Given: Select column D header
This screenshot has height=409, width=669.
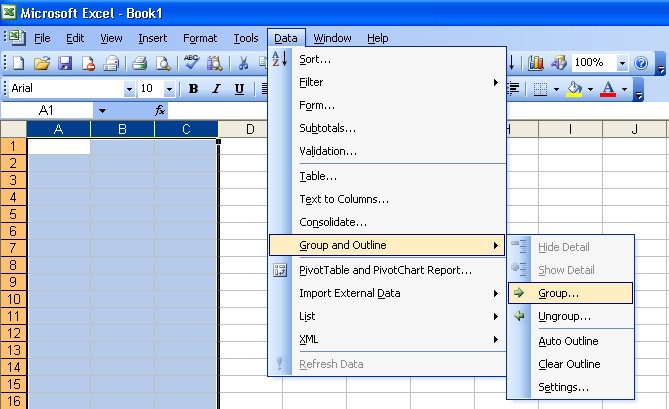Looking at the screenshot, I should pos(250,129).
